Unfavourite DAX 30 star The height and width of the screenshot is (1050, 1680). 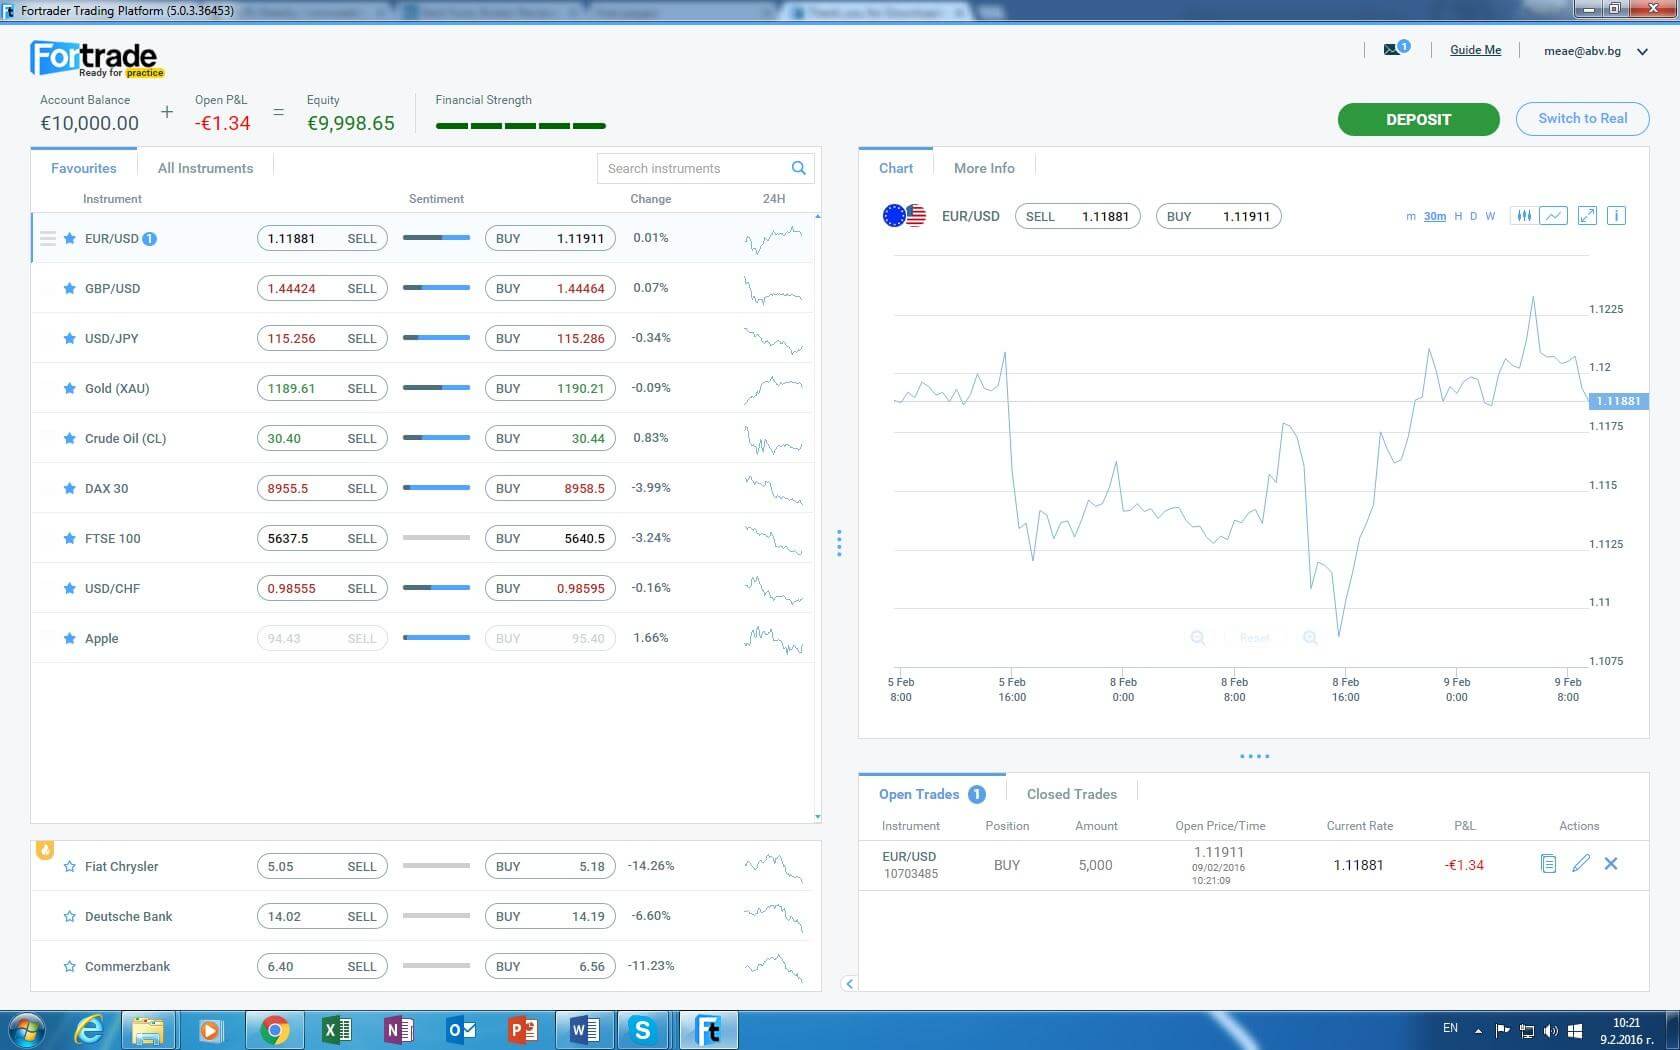click(x=69, y=488)
